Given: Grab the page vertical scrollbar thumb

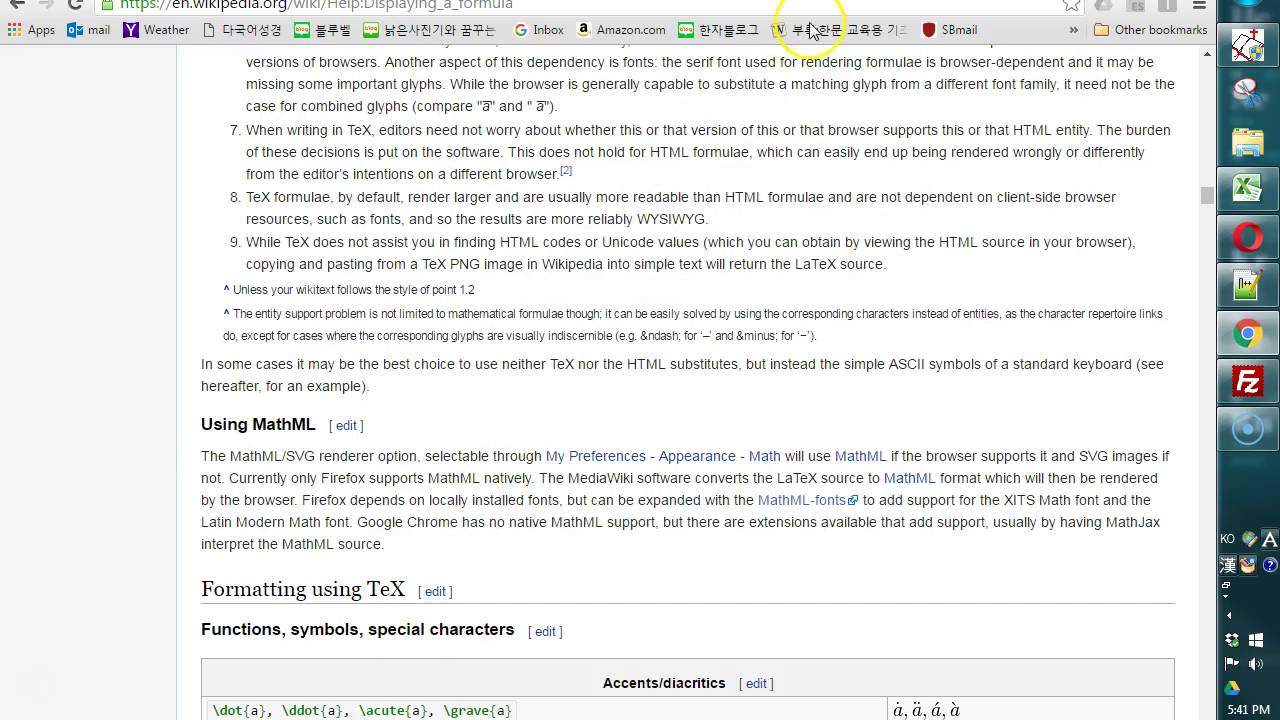Looking at the screenshot, I should pos(1207,196).
